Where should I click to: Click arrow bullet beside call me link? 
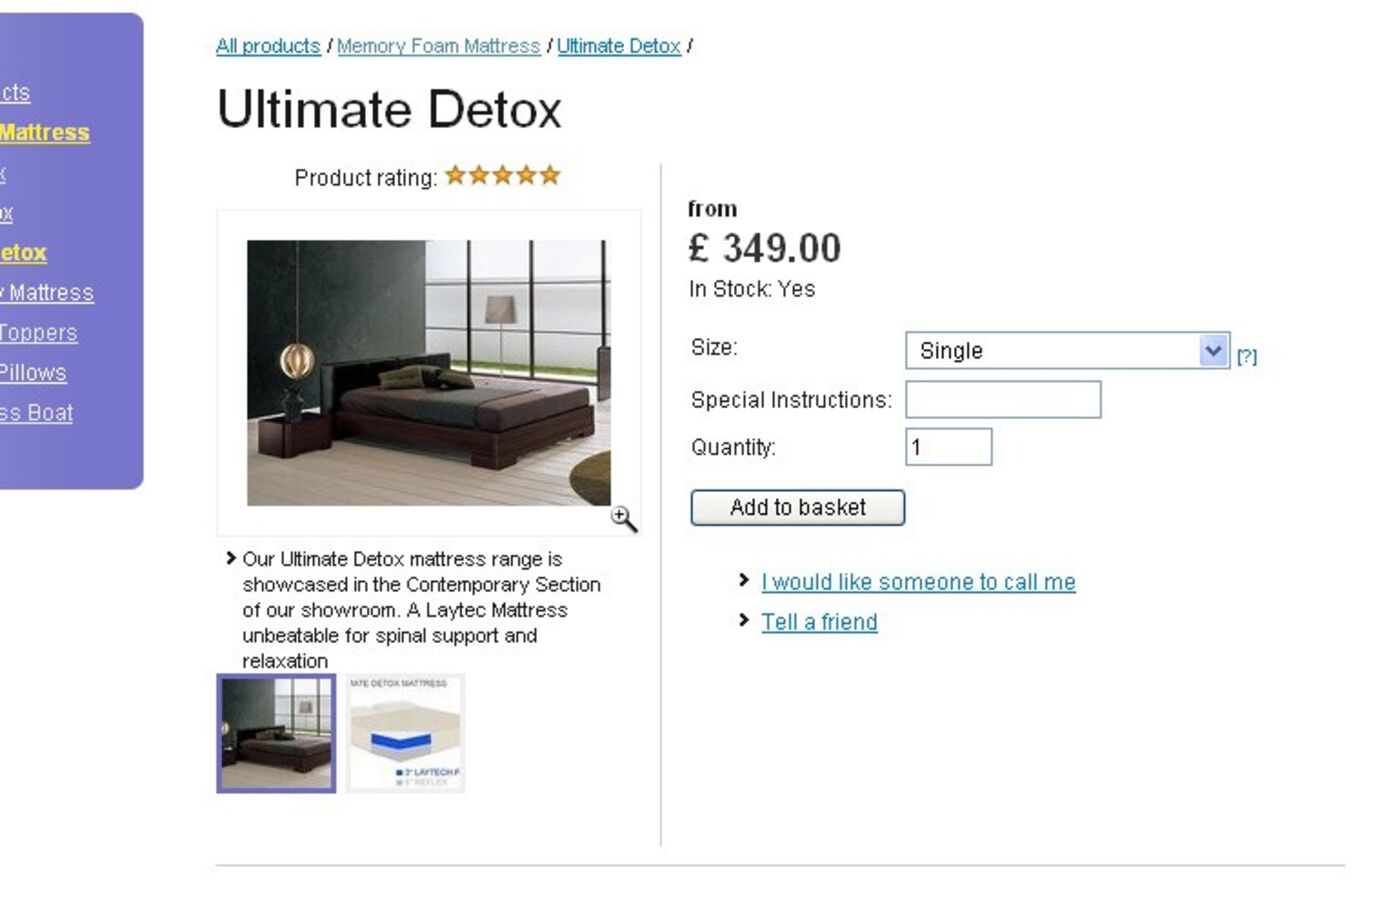(744, 580)
